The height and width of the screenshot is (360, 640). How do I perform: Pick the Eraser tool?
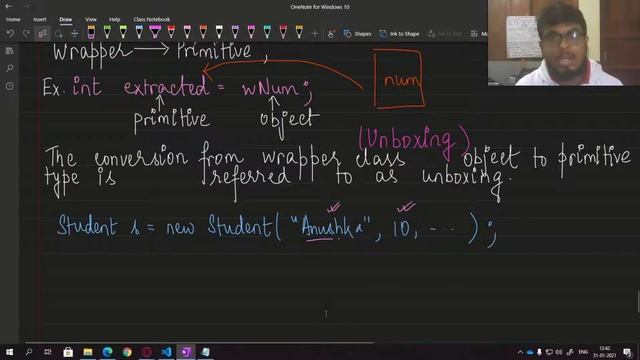(x=91, y=32)
